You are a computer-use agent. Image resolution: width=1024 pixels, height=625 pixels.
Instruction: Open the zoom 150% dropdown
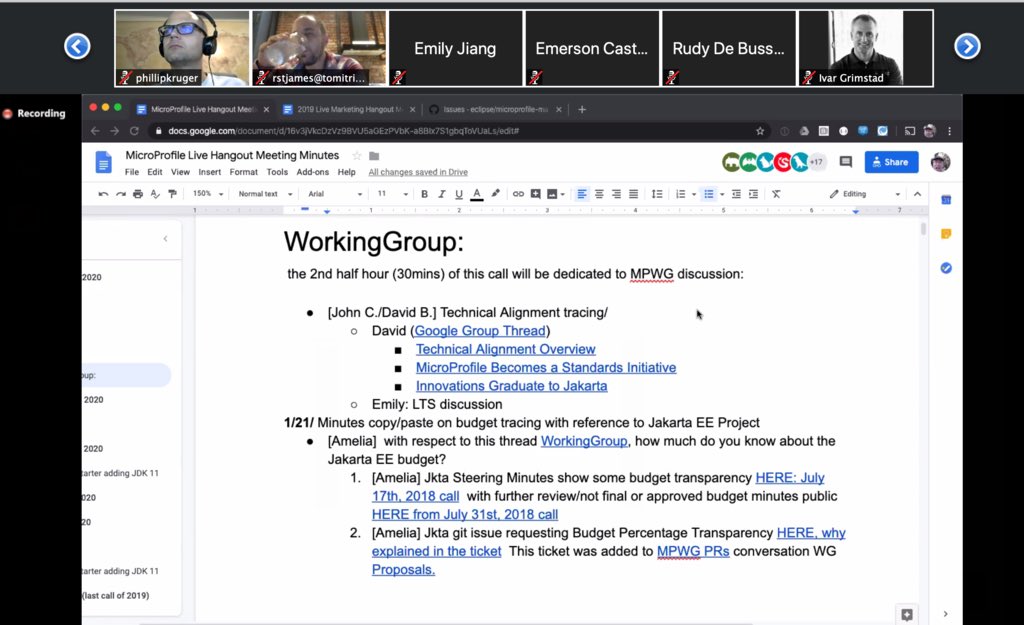[x=208, y=194]
